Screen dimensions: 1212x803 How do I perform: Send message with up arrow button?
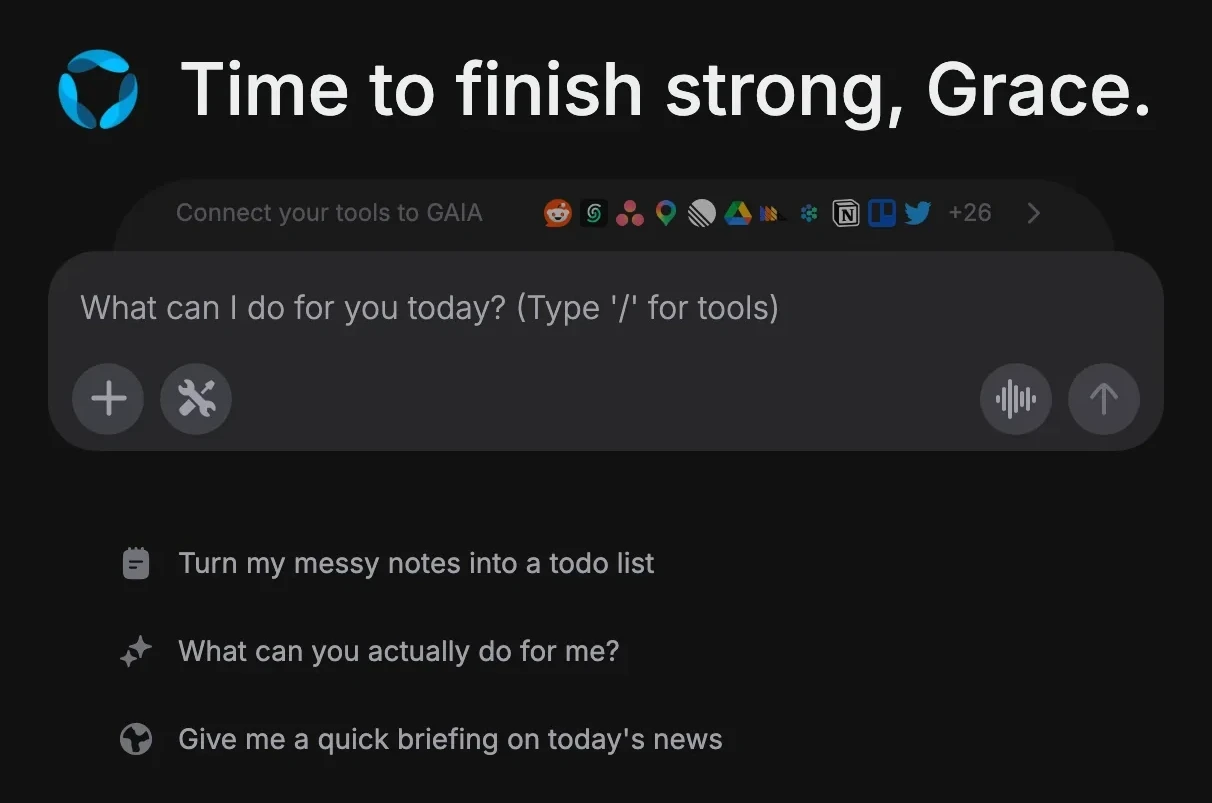1104,399
